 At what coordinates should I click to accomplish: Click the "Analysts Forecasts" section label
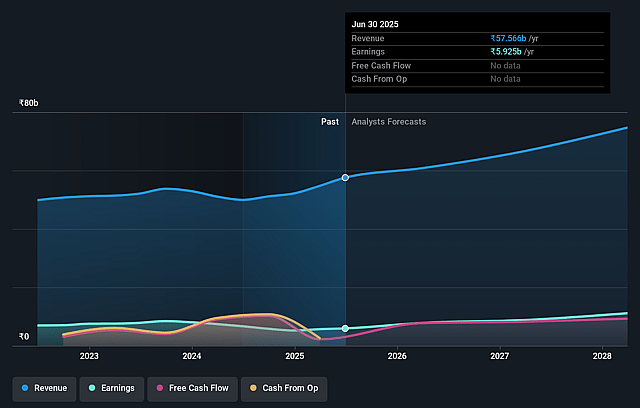pyautogui.click(x=388, y=121)
